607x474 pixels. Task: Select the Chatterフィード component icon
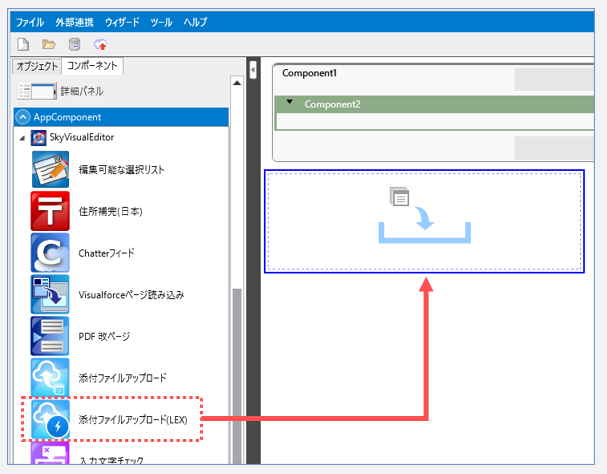pyautogui.click(x=50, y=253)
